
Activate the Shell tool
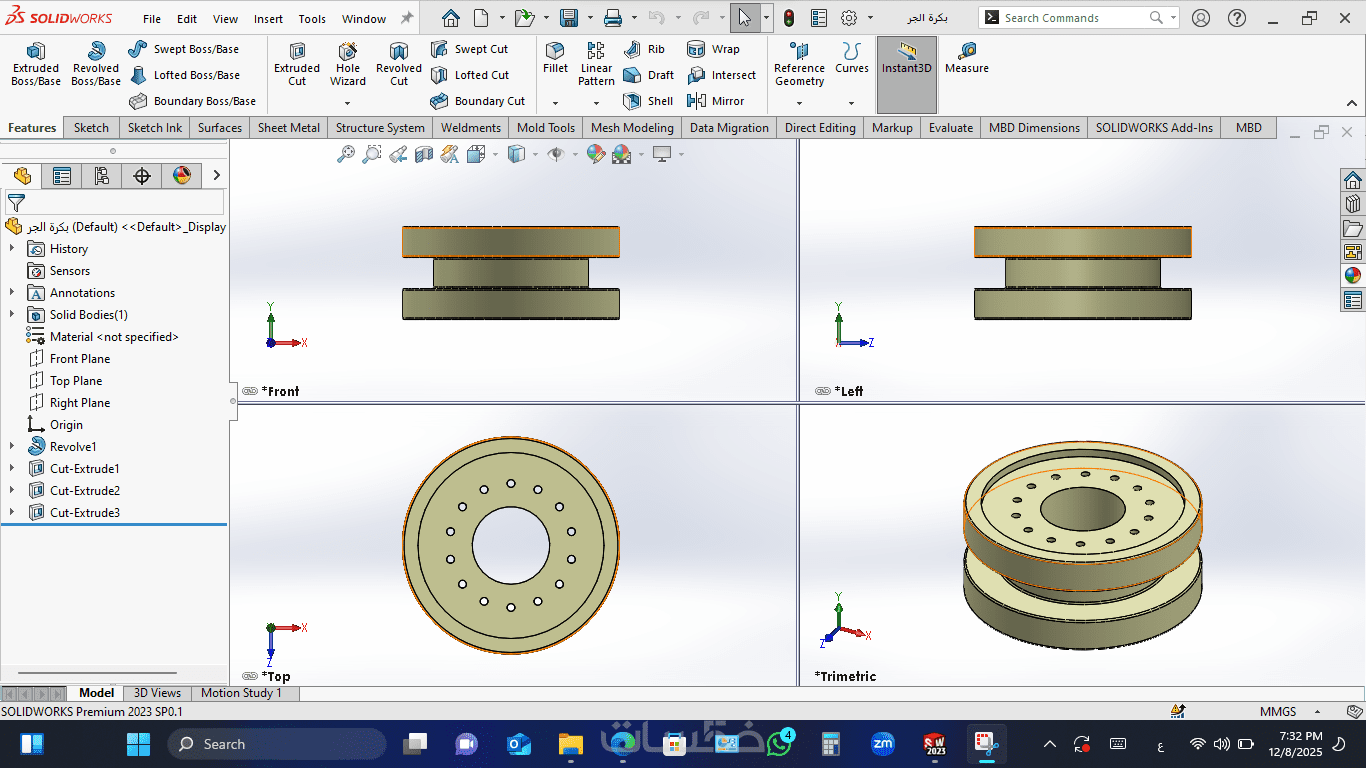[x=647, y=101]
